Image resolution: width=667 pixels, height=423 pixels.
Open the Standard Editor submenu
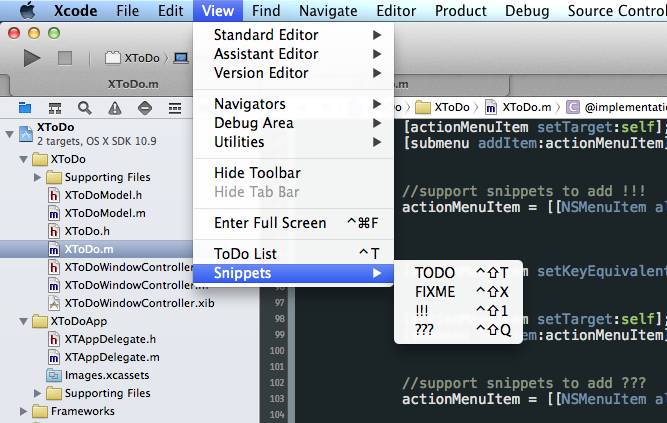[294, 35]
